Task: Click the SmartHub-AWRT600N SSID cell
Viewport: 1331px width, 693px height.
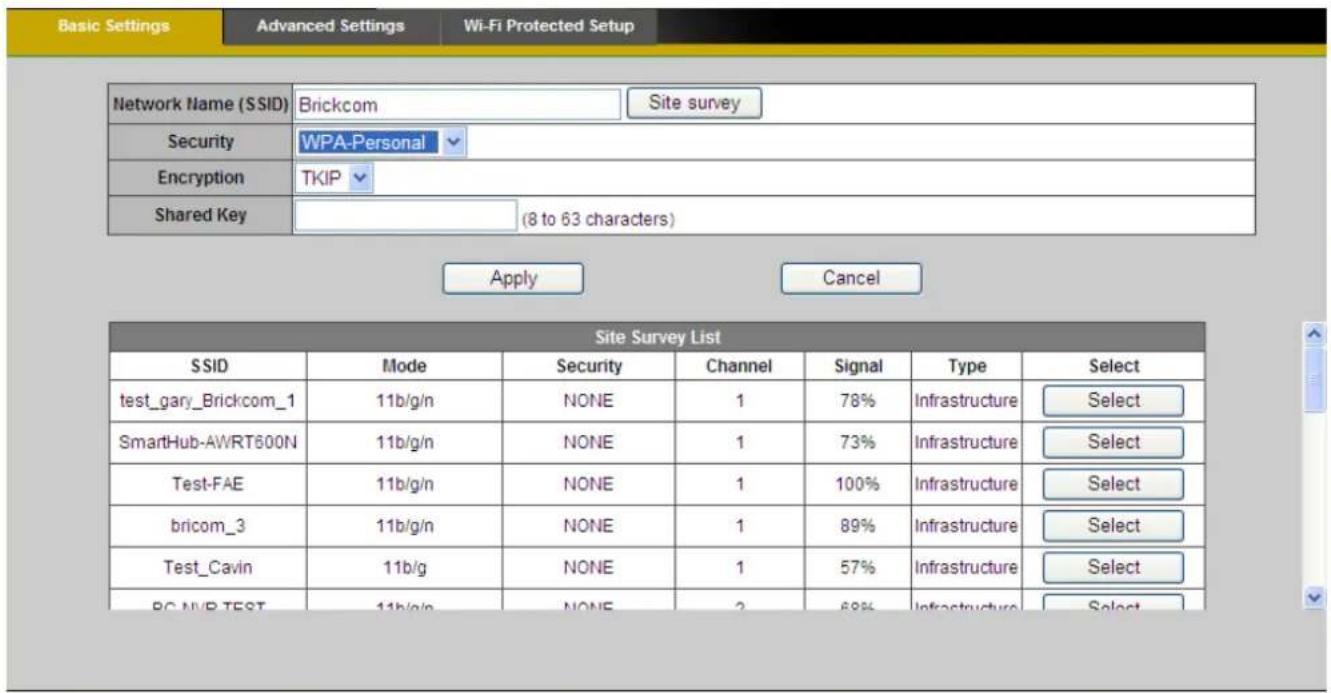Action: click(x=208, y=443)
